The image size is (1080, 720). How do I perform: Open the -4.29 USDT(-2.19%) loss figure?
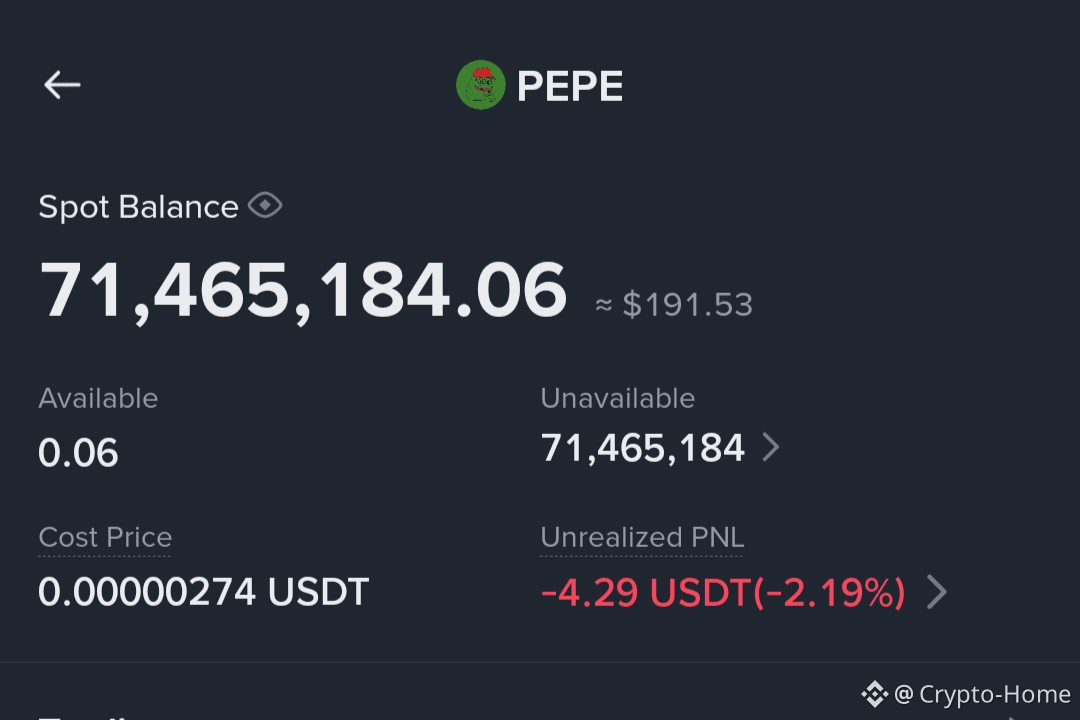(x=723, y=593)
